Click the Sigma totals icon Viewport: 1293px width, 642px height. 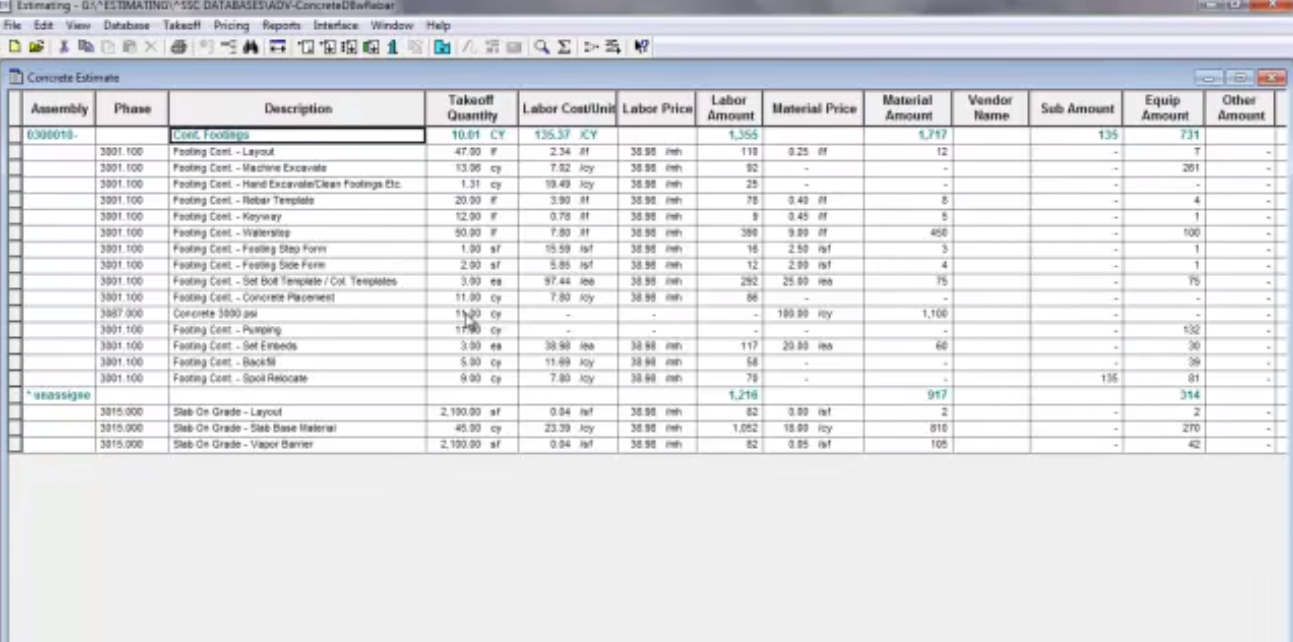point(564,47)
